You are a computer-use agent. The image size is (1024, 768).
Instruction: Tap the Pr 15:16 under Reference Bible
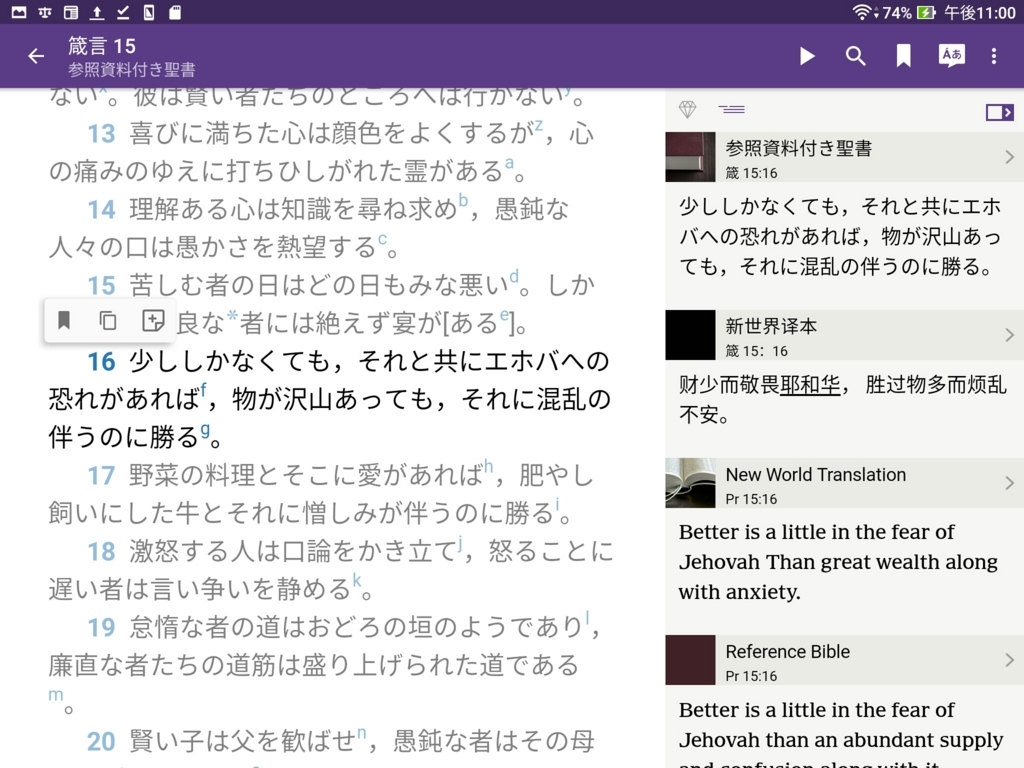pos(751,676)
